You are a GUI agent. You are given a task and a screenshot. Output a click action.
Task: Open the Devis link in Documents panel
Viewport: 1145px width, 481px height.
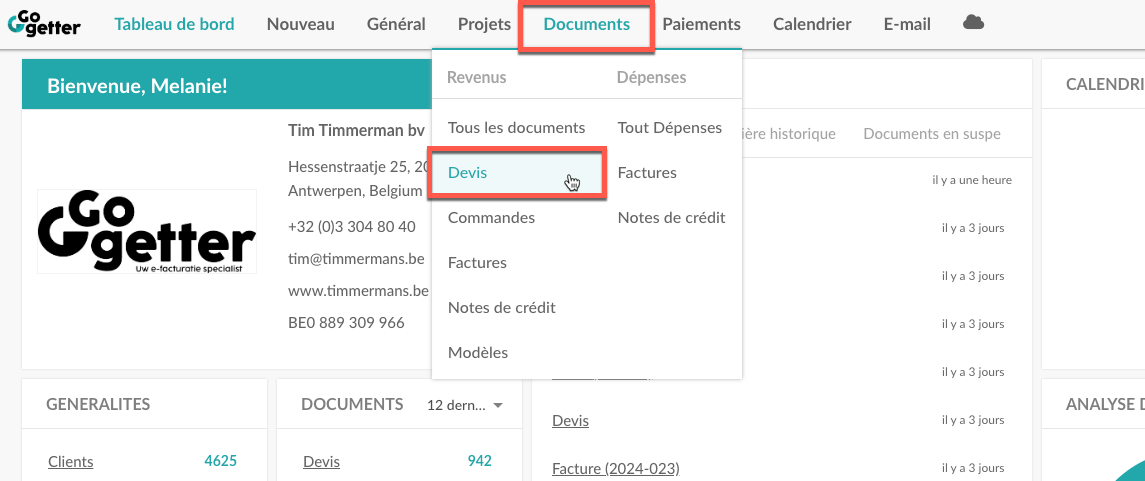pos(321,461)
